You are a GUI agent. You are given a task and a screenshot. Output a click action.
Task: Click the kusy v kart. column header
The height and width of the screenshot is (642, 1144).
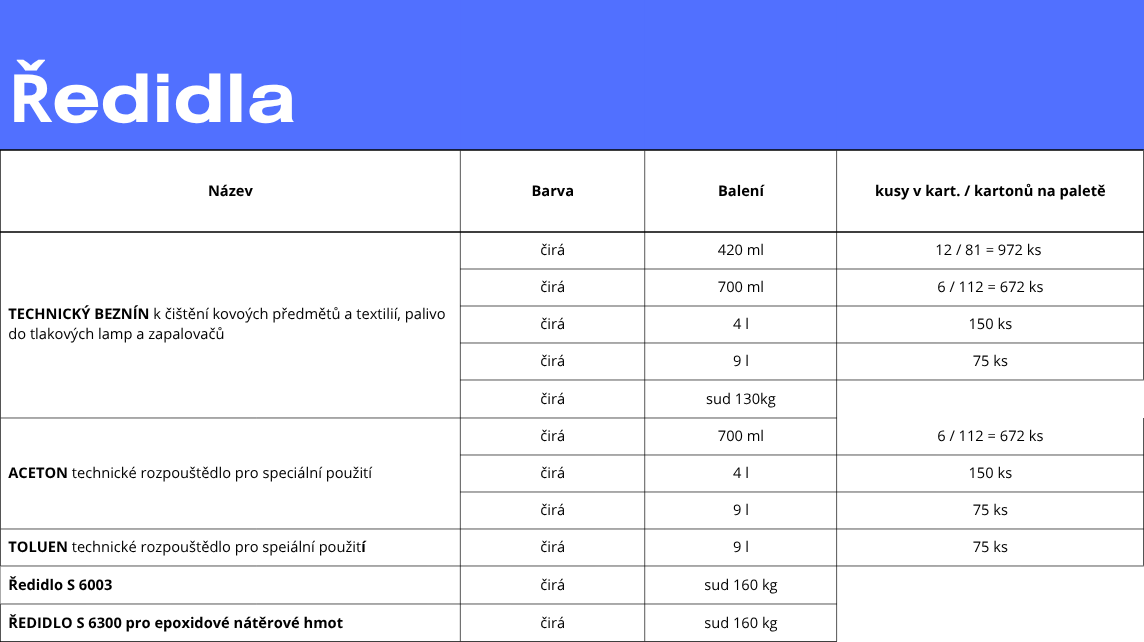coord(989,191)
